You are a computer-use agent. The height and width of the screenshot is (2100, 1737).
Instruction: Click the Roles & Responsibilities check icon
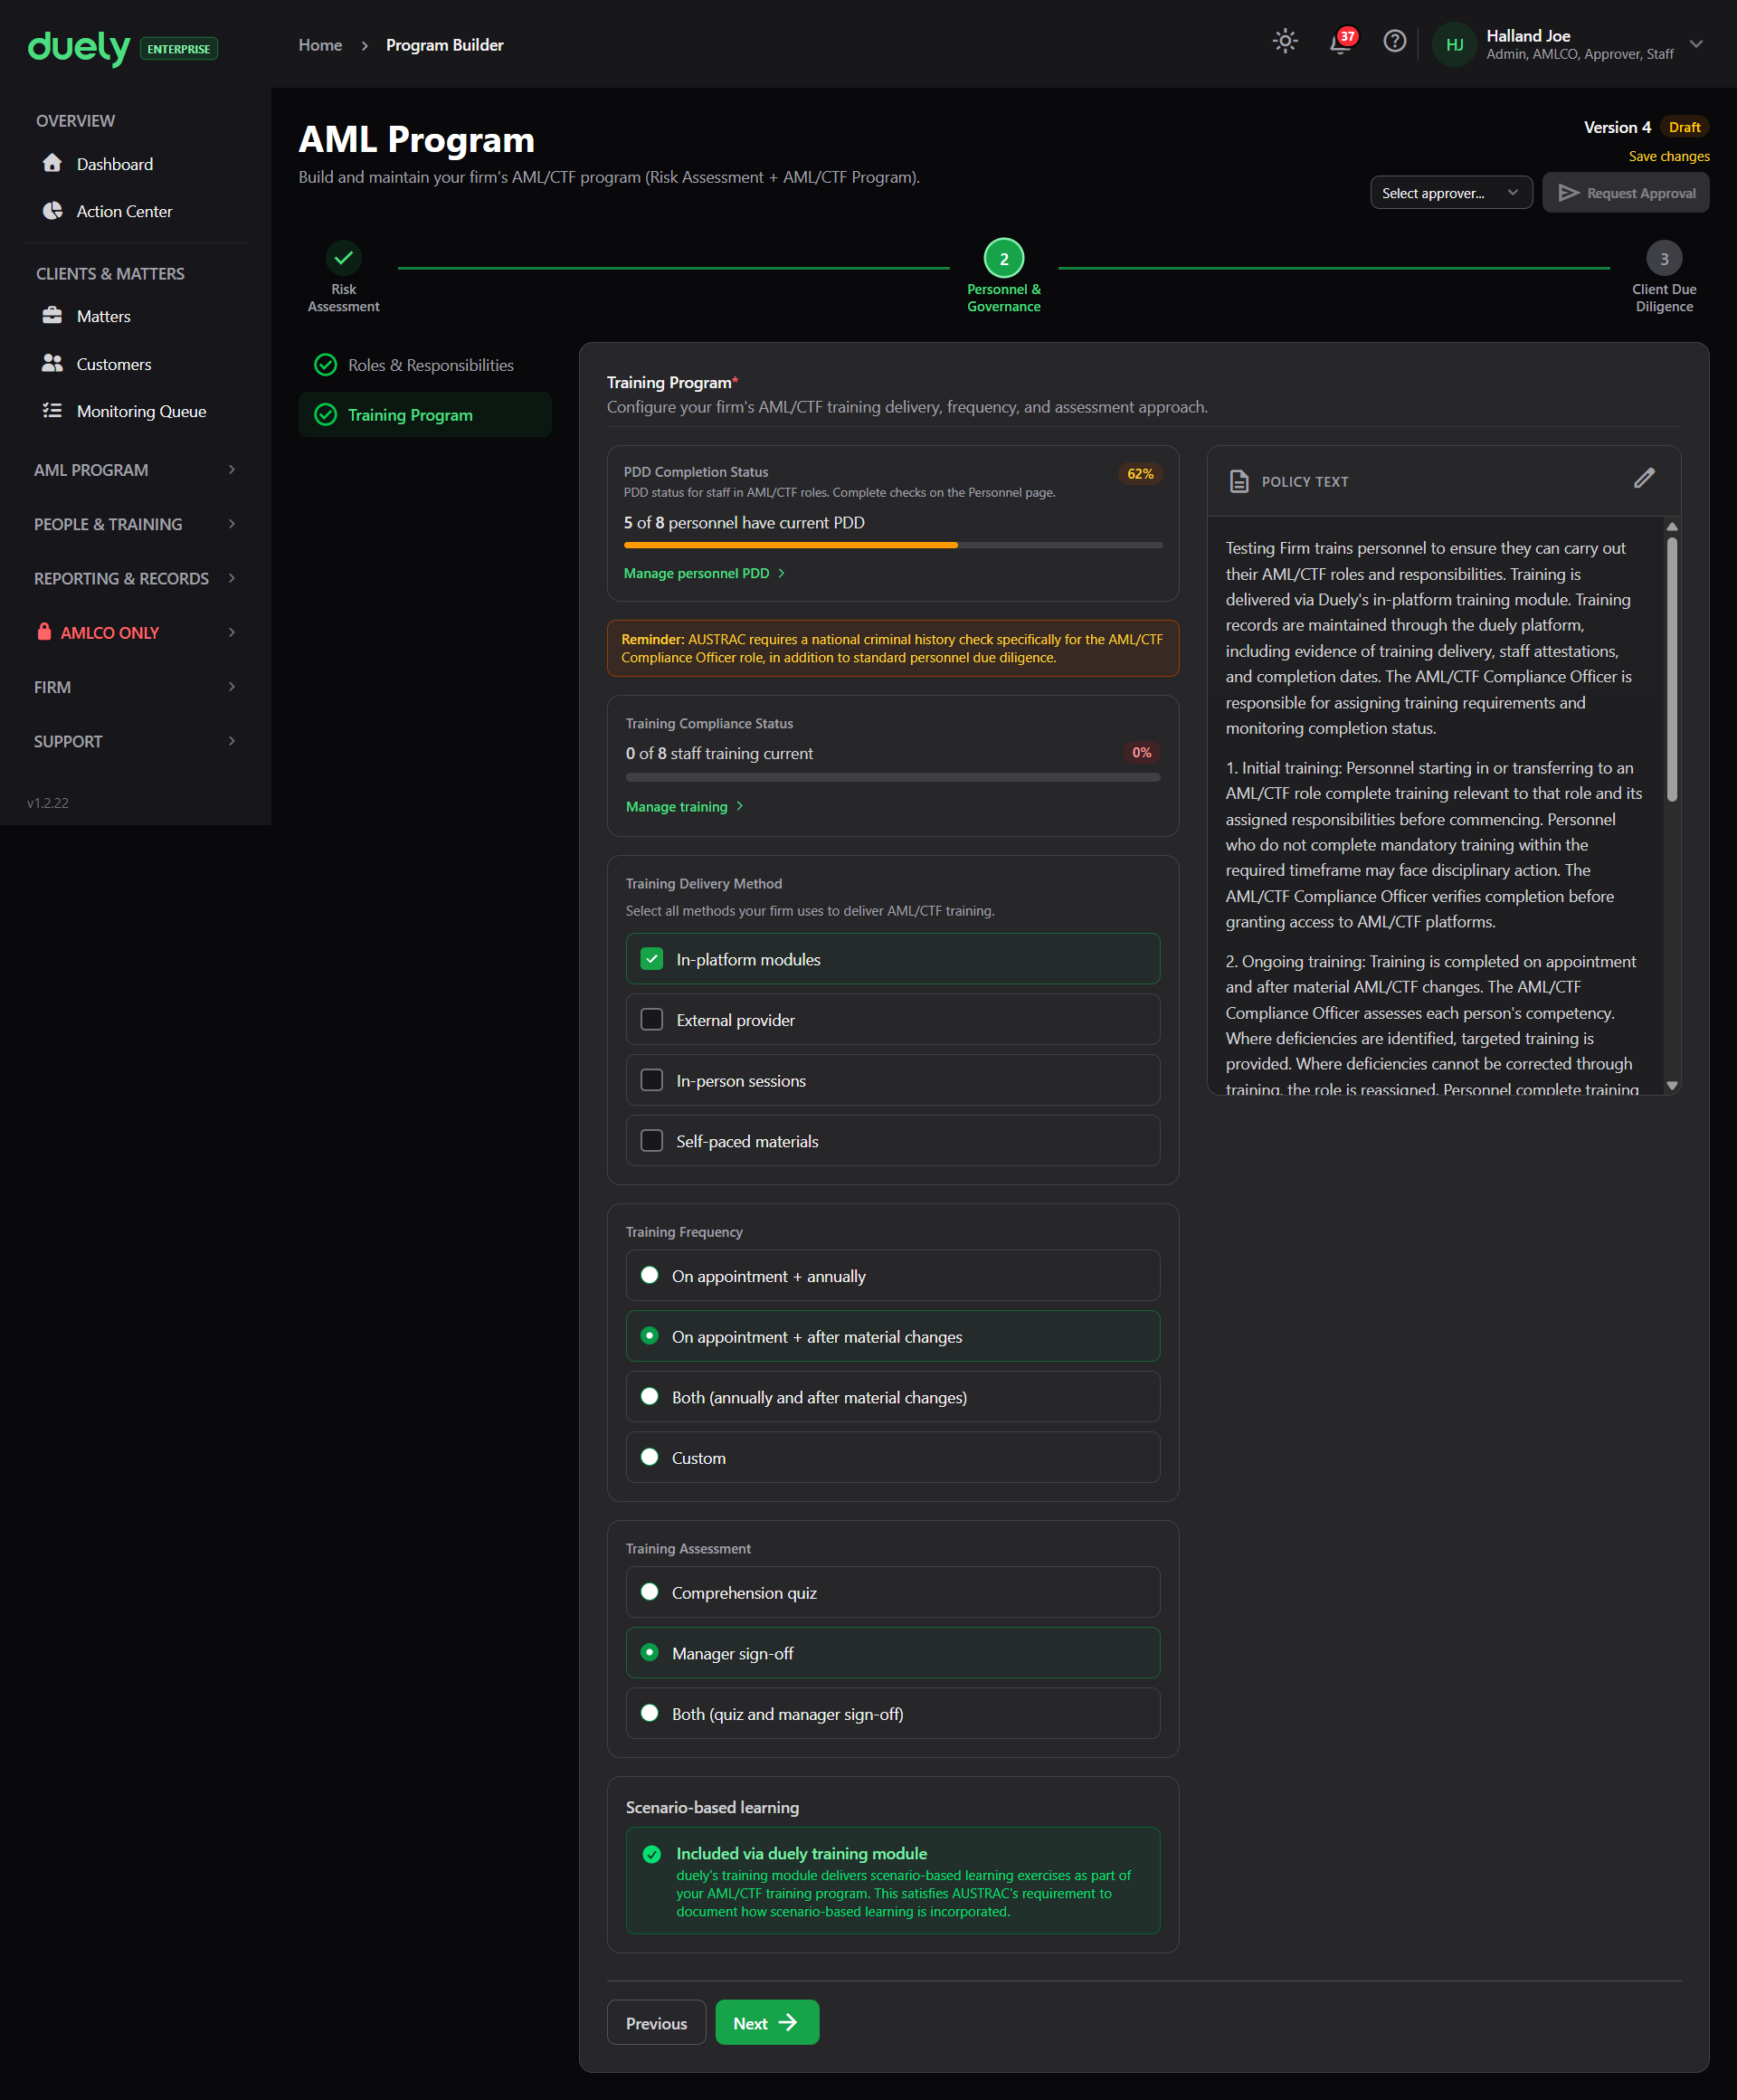click(325, 365)
